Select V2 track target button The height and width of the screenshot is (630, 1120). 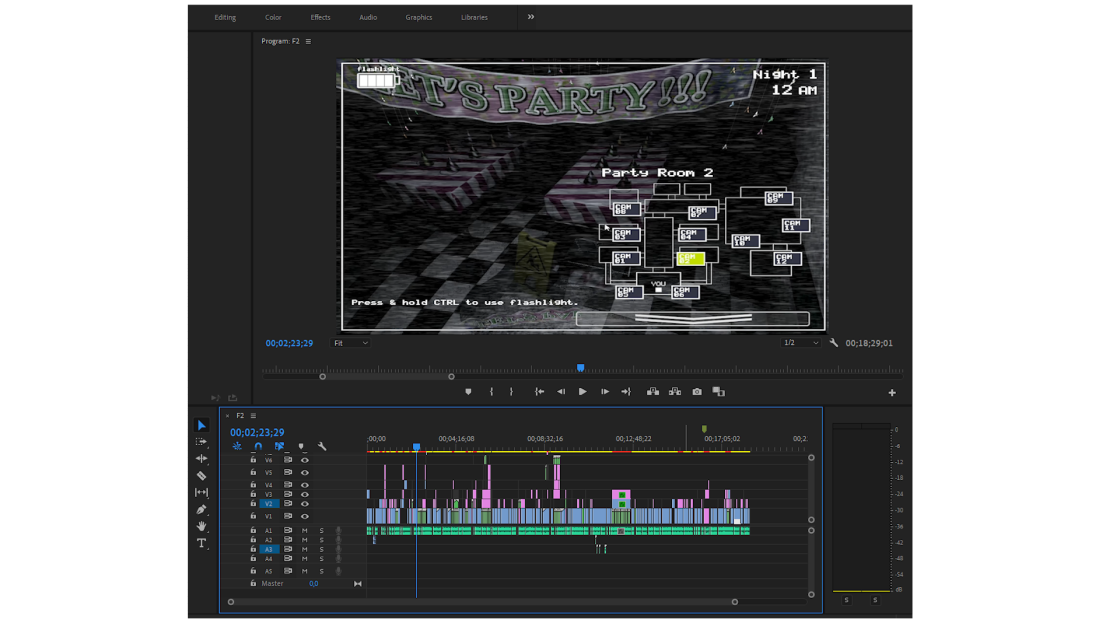[x=269, y=504]
